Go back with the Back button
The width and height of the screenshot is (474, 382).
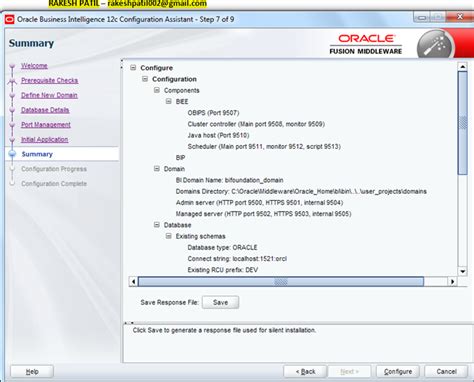pos(305,371)
